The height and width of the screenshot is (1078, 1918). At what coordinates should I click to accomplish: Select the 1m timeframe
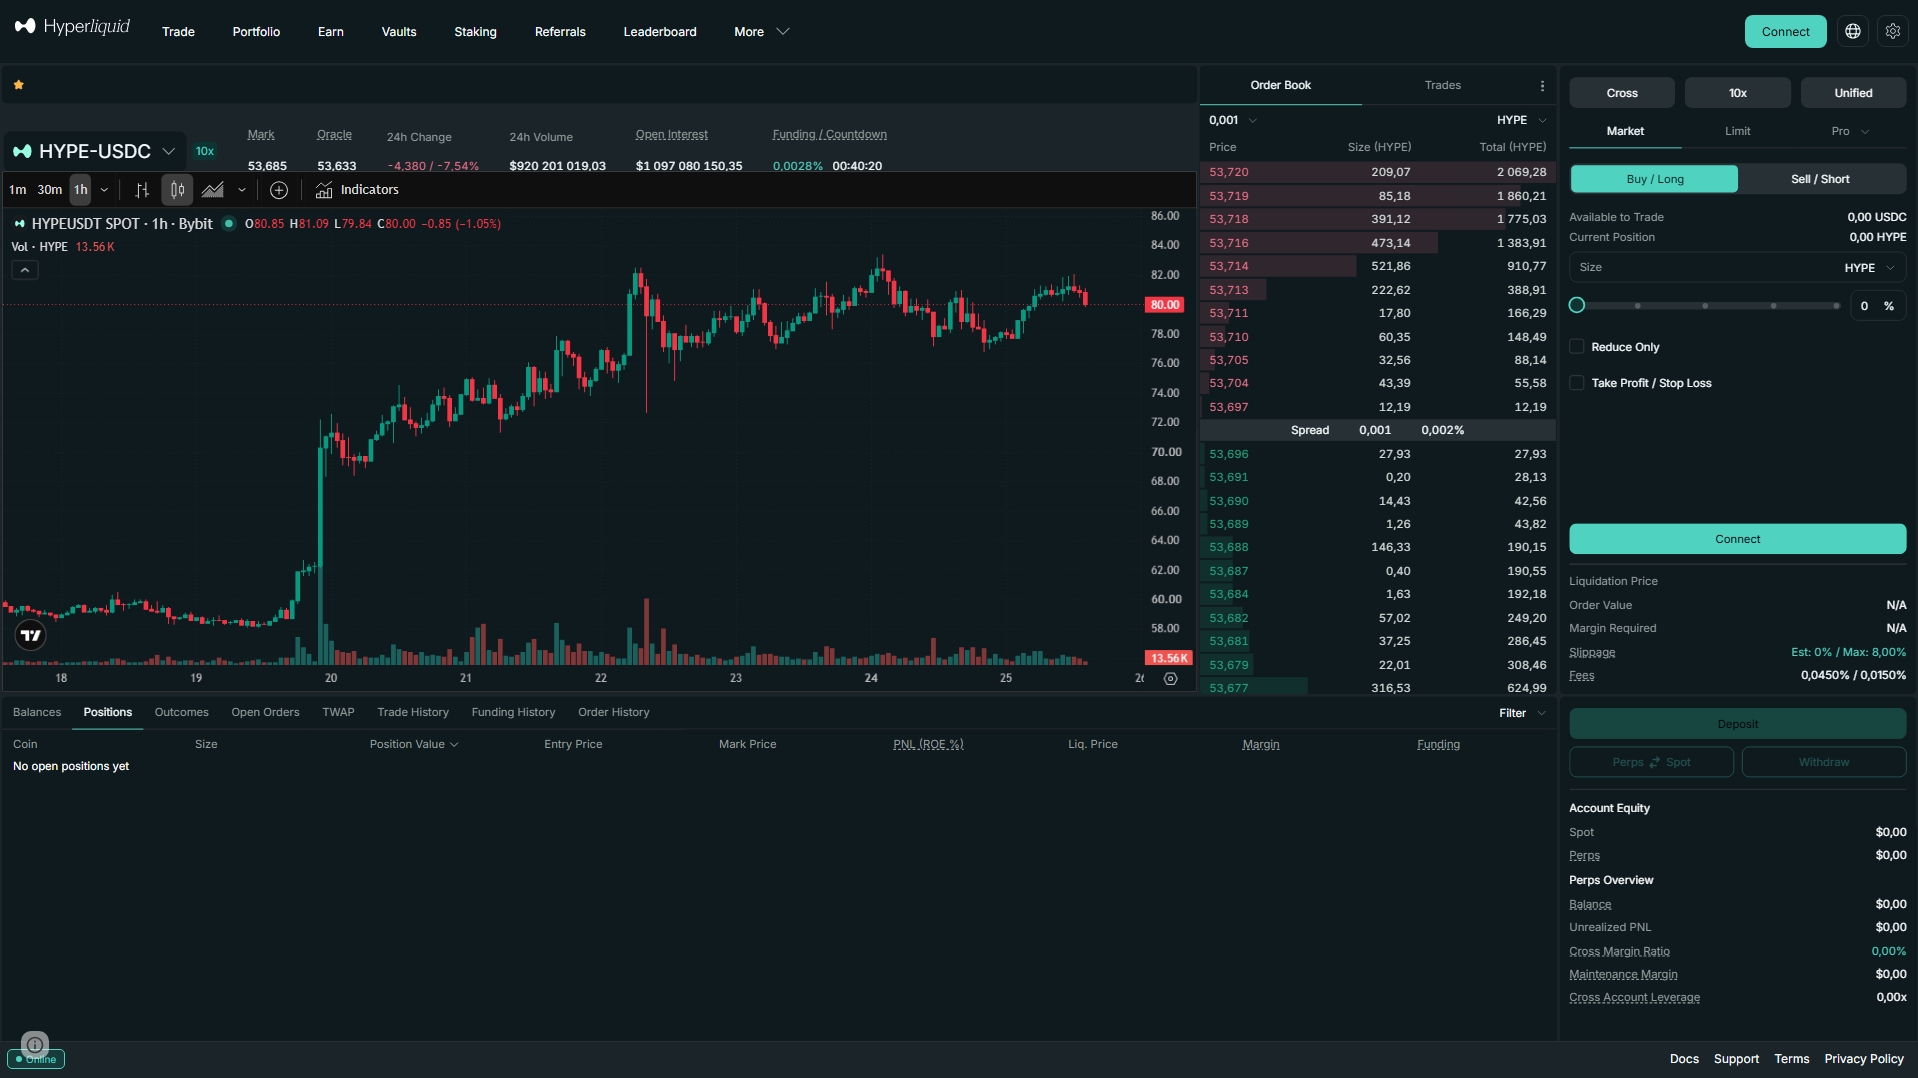[18, 190]
